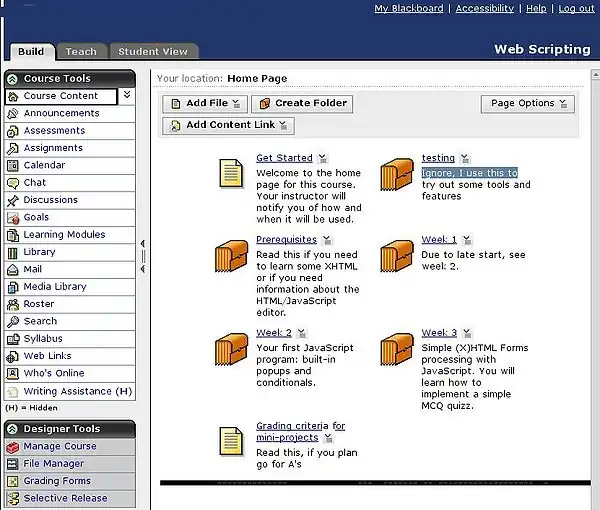The width and height of the screenshot is (600, 510).
Task: Select the Mail envelope icon
Action: (13, 270)
